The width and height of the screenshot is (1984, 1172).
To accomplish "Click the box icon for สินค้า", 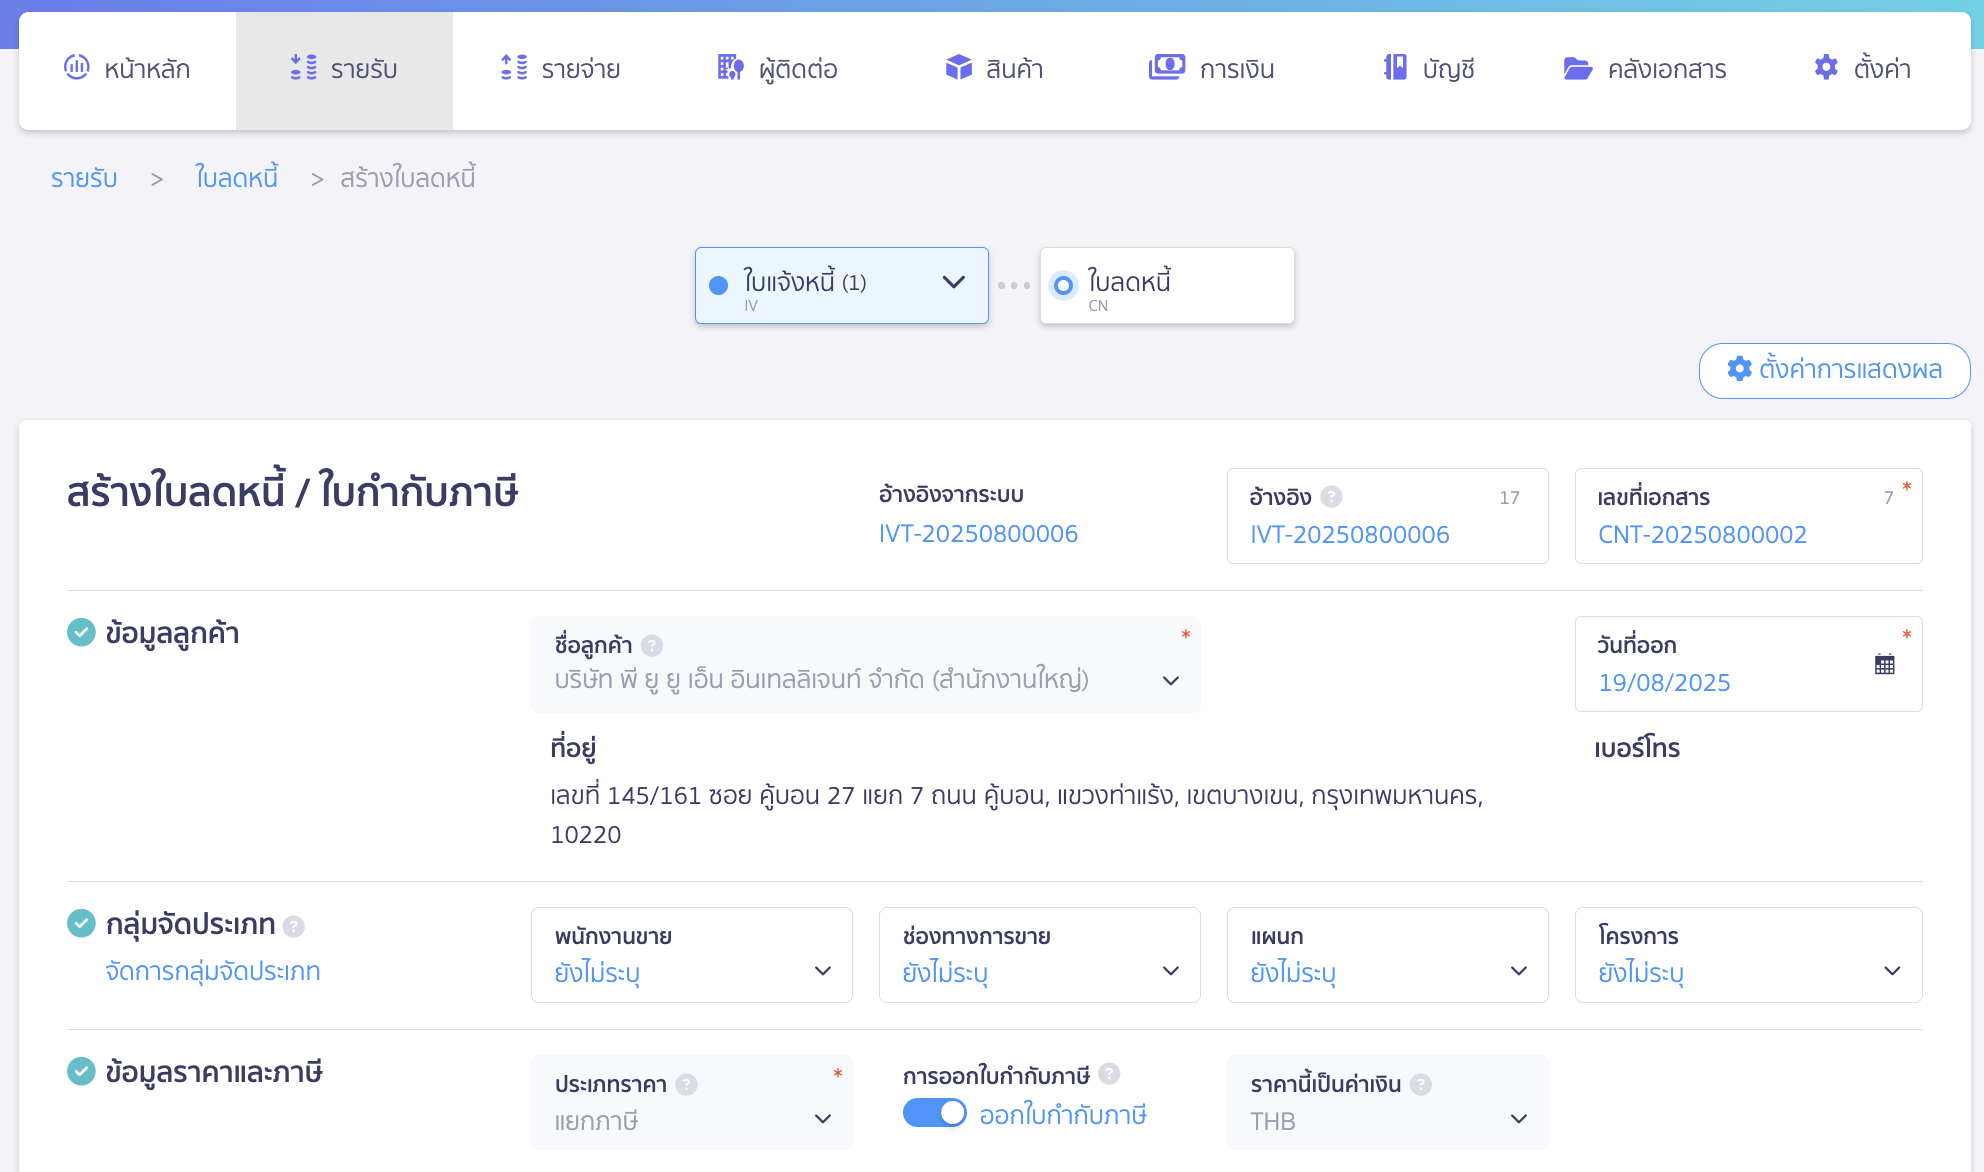I will (958, 67).
